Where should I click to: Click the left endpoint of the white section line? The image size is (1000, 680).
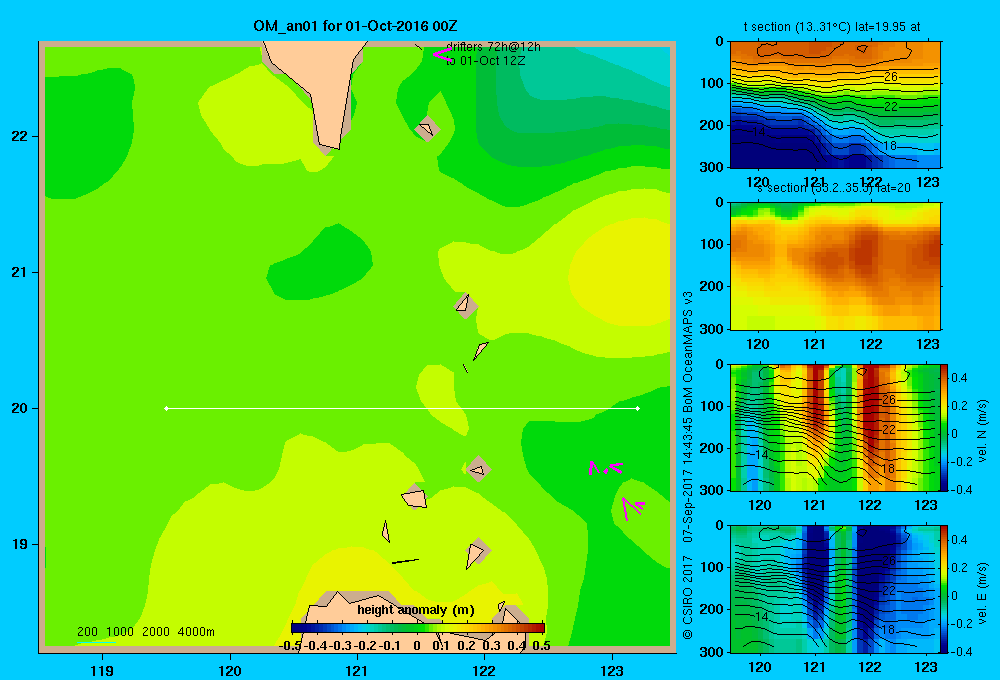coord(166,408)
